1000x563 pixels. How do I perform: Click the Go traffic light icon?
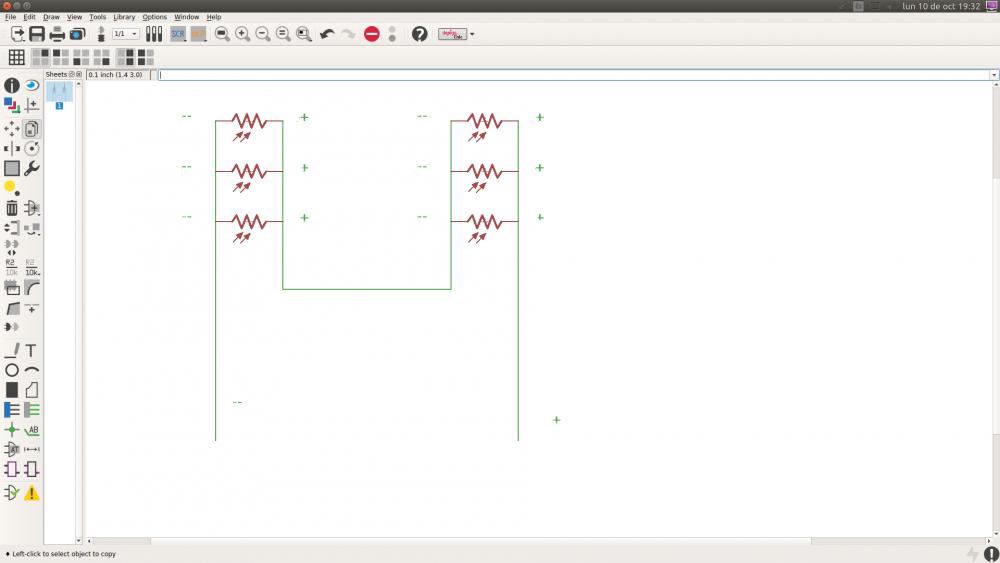[392, 34]
